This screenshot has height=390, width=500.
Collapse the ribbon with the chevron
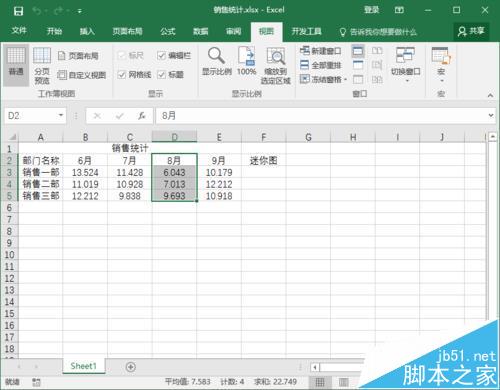(490, 95)
